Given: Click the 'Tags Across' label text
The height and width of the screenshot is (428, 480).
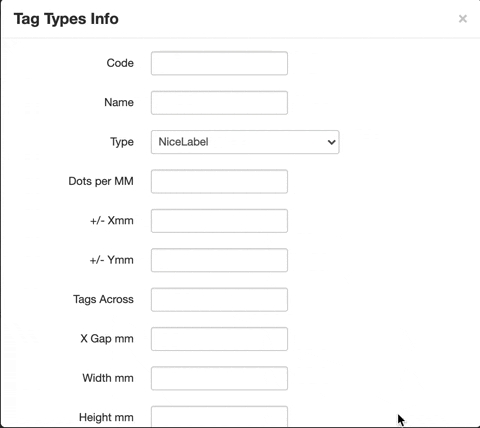Looking at the screenshot, I should 103,299.
